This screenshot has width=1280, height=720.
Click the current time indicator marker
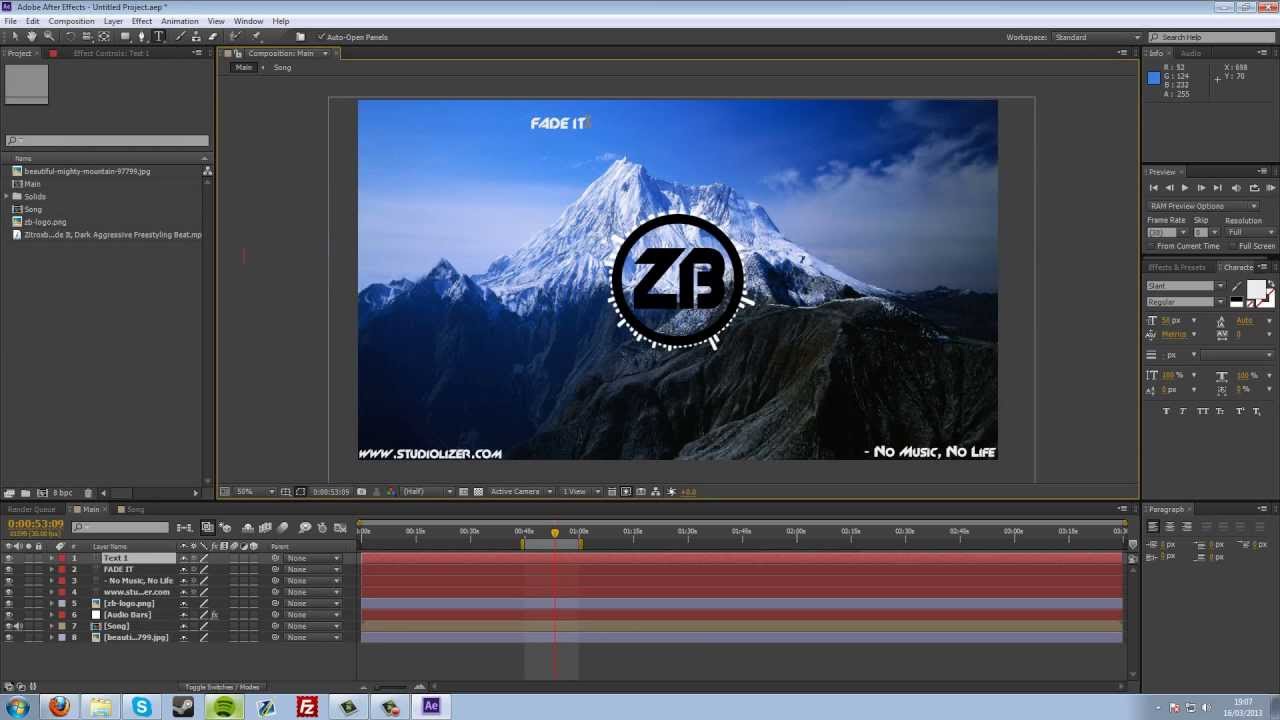(x=555, y=533)
